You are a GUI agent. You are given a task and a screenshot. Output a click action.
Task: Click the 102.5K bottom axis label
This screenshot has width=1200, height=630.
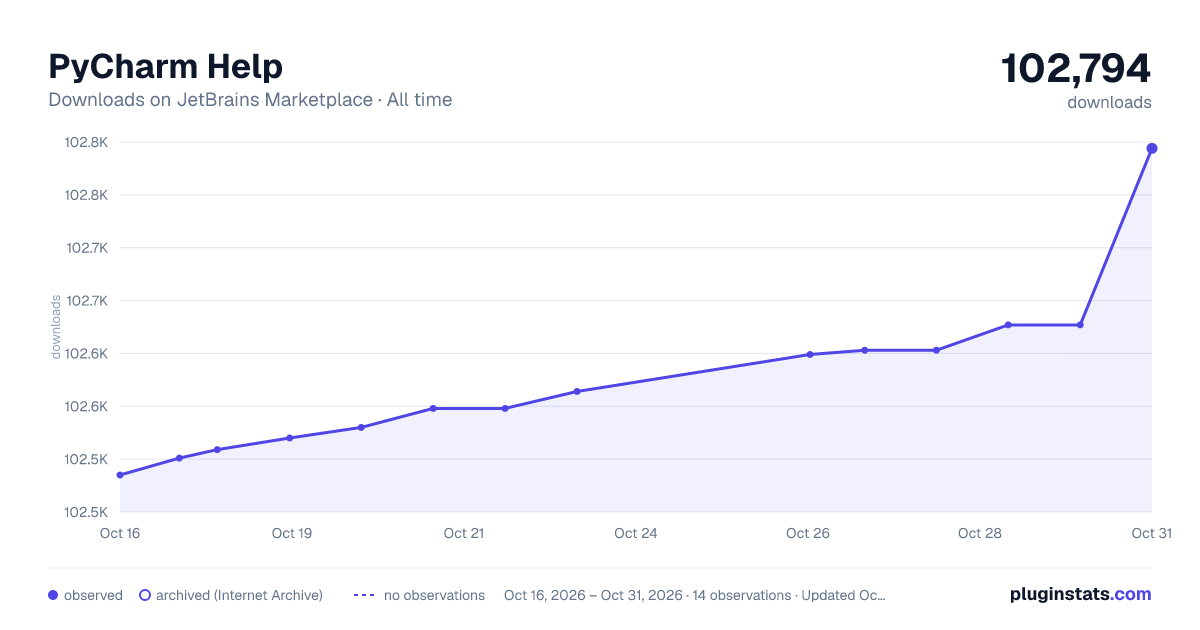(86, 512)
